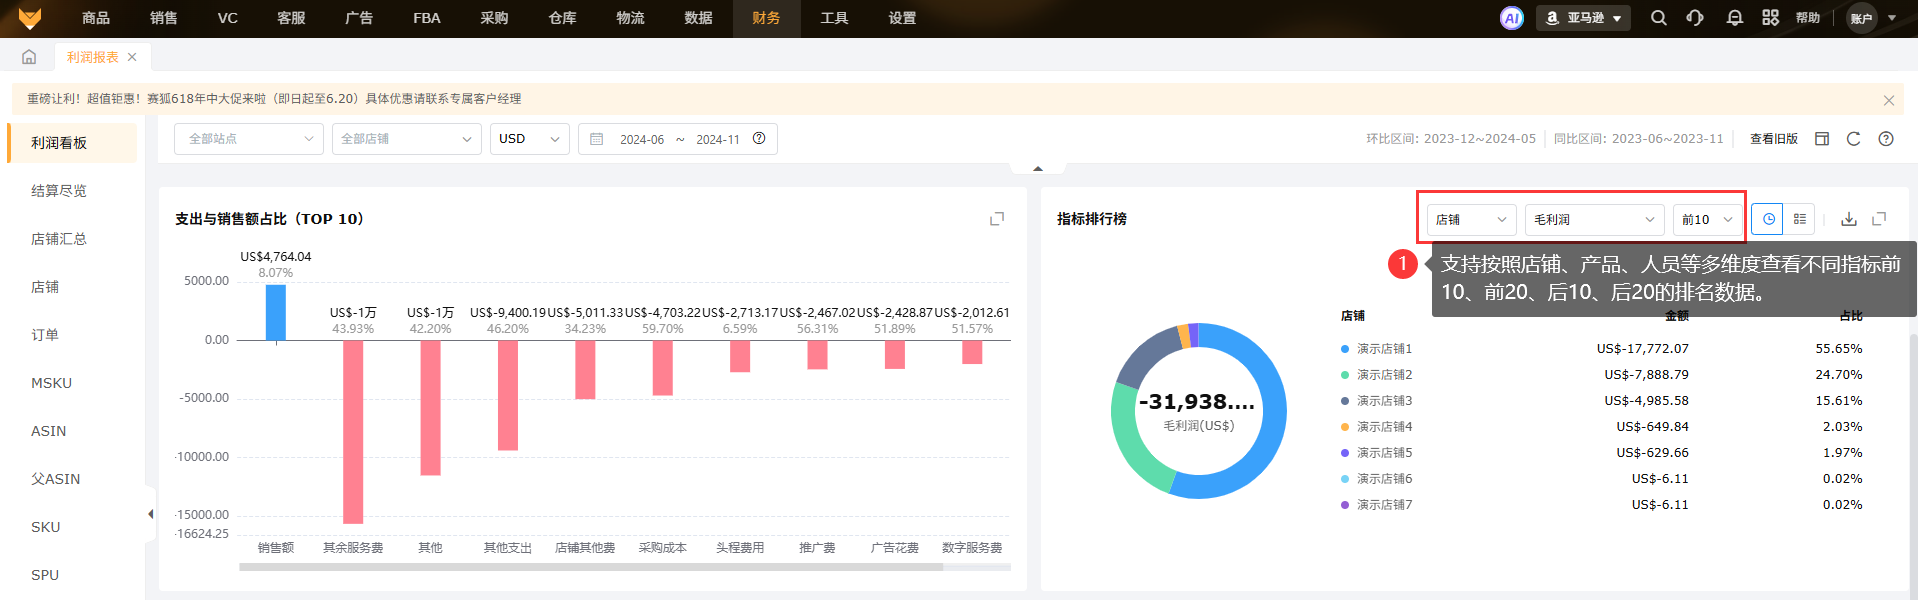
Task: Open the customer support headset icon
Action: coord(1695,18)
